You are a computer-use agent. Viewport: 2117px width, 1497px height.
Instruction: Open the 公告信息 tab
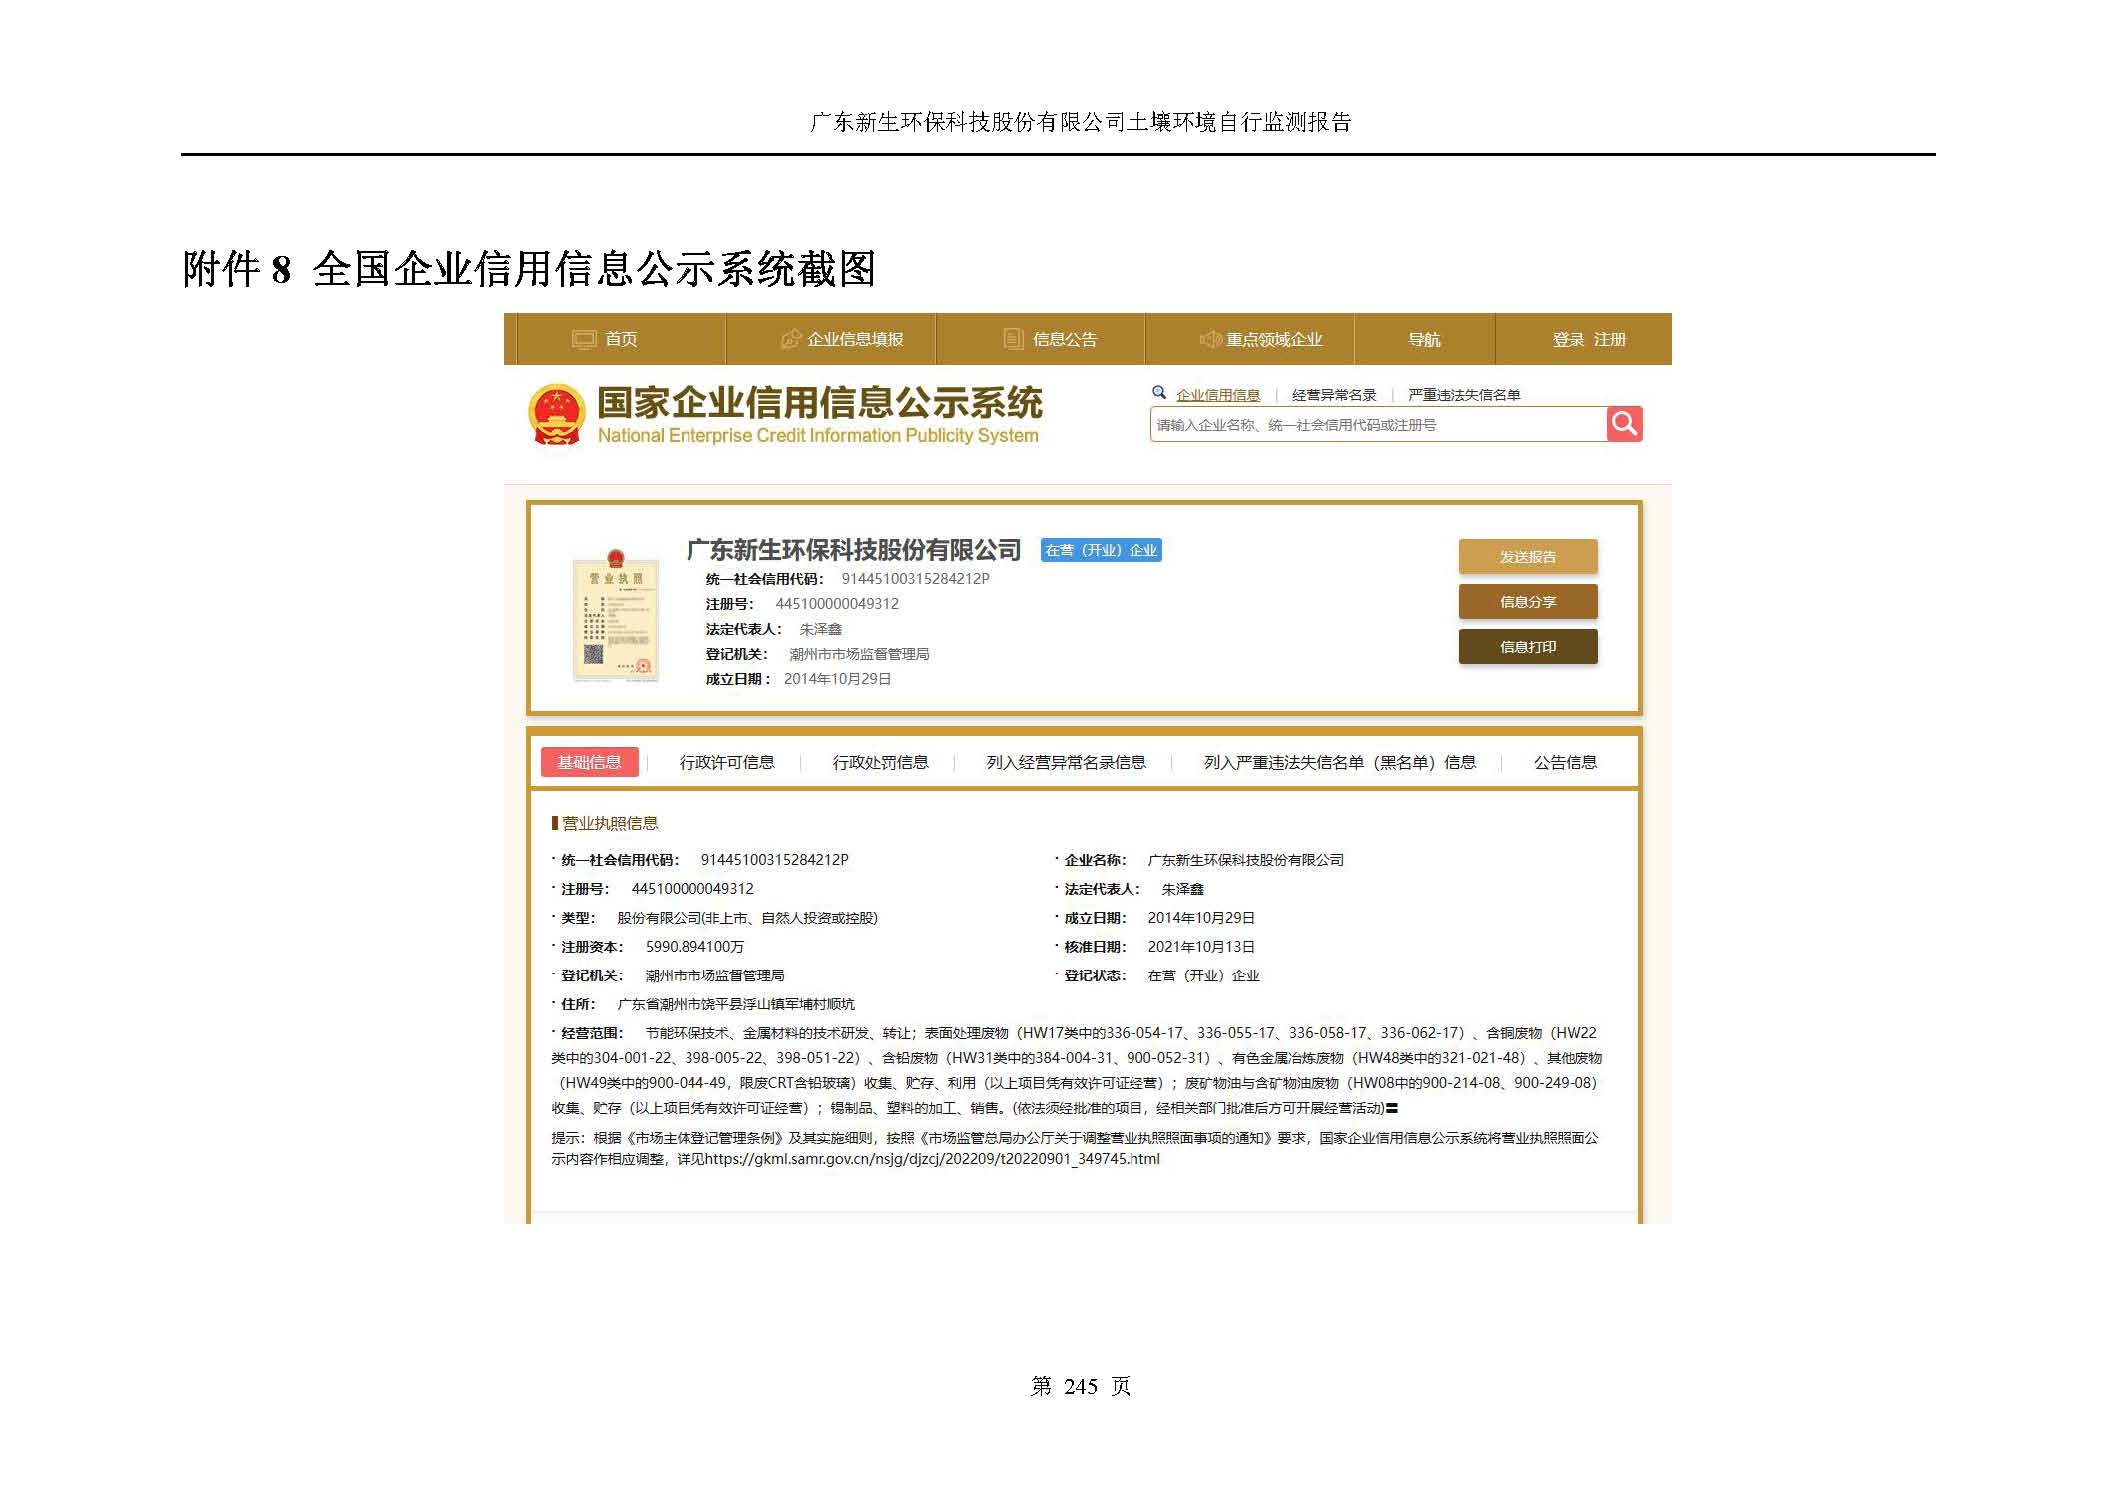coord(1565,762)
